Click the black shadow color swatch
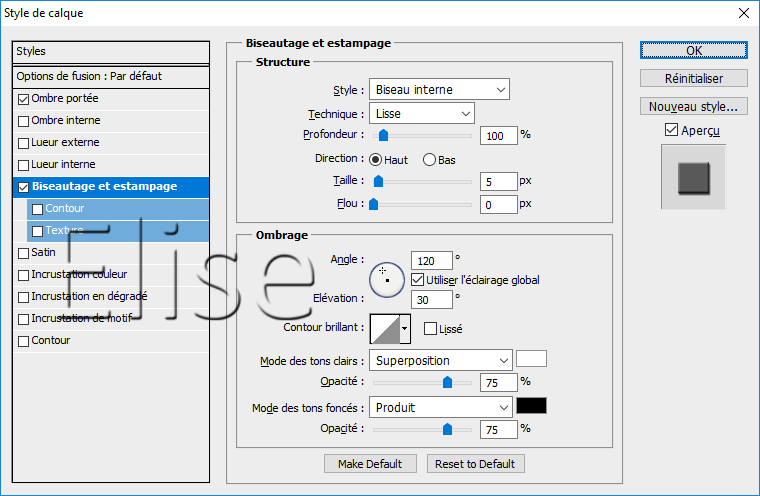 click(531, 406)
